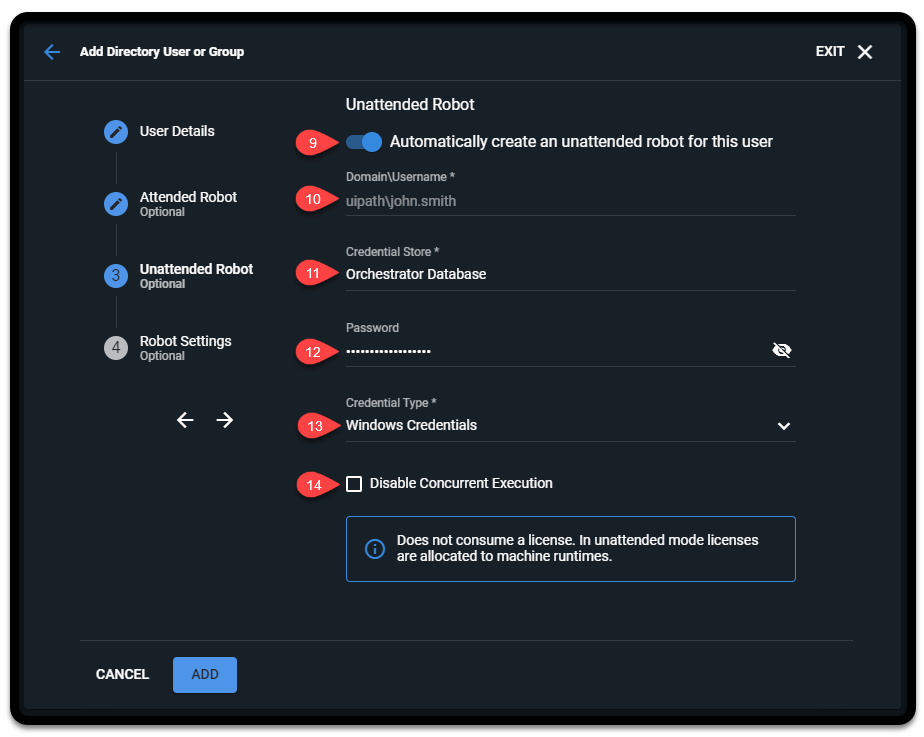Select the Unattended Robot step label
The image size is (924, 737).
click(196, 268)
